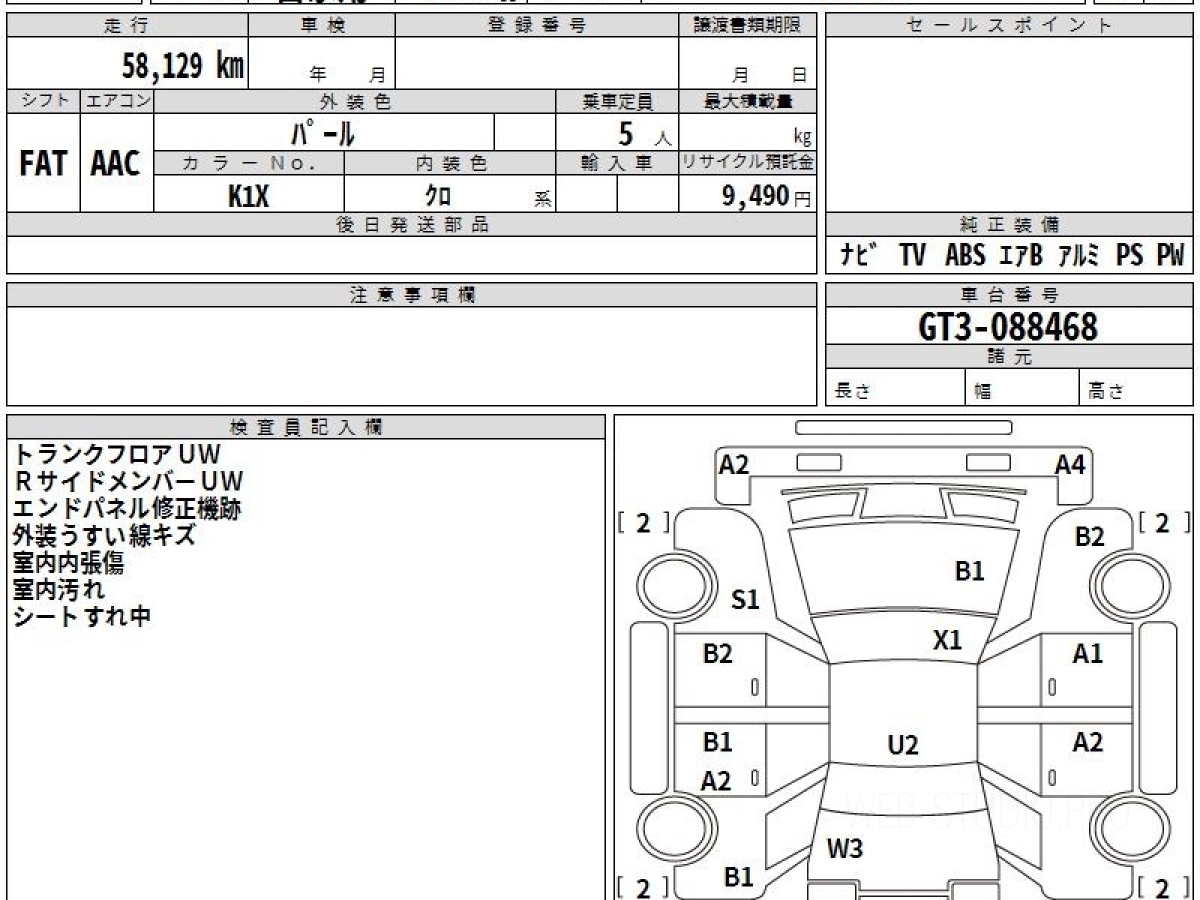Select the PW equipment entry
The image size is (1200, 900).
1170,256
